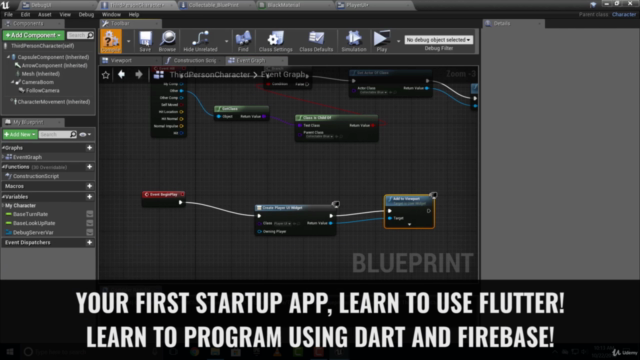The width and height of the screenshot is (640, 360).
Task: Click the search magnifier in My Blueprint
Action: tap(73, 134)
